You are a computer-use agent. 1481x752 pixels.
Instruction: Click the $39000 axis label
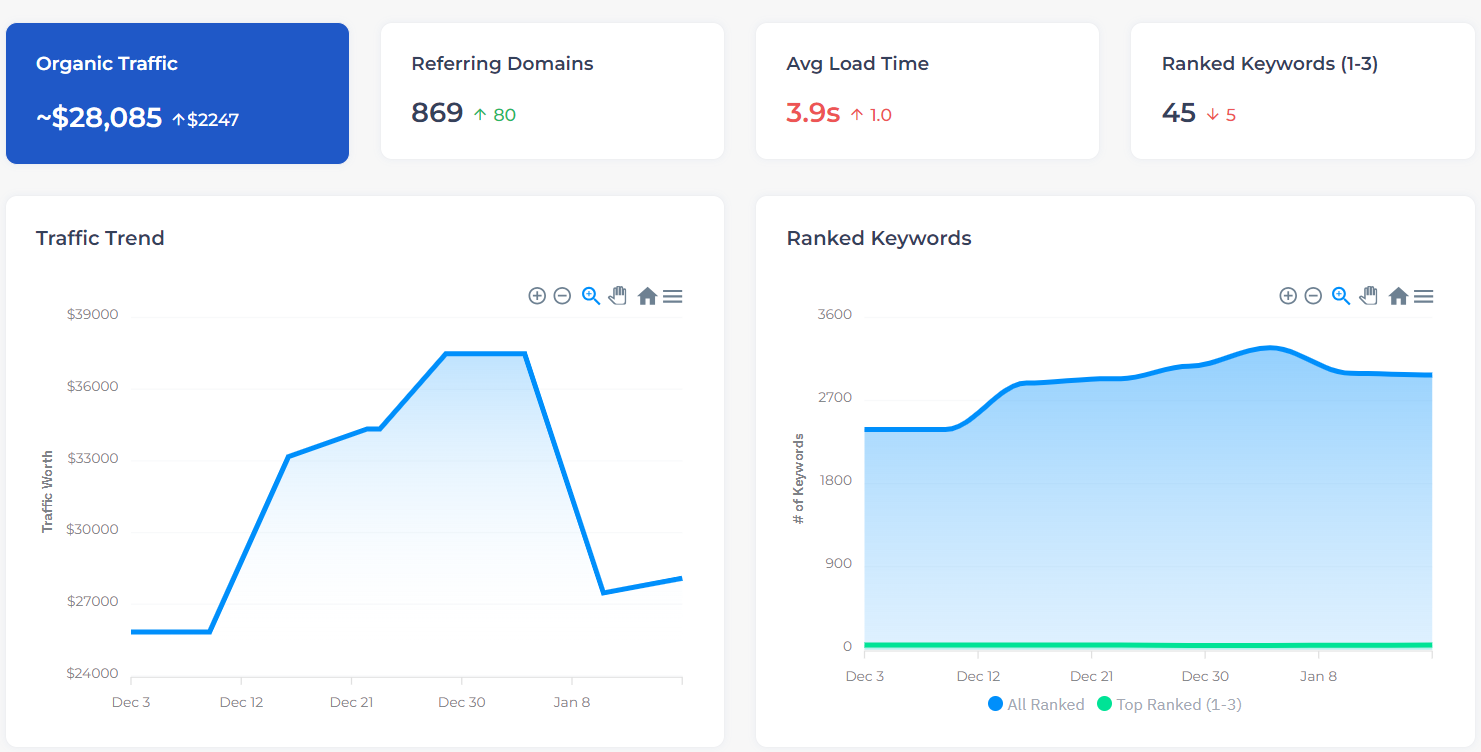(92, 314)
